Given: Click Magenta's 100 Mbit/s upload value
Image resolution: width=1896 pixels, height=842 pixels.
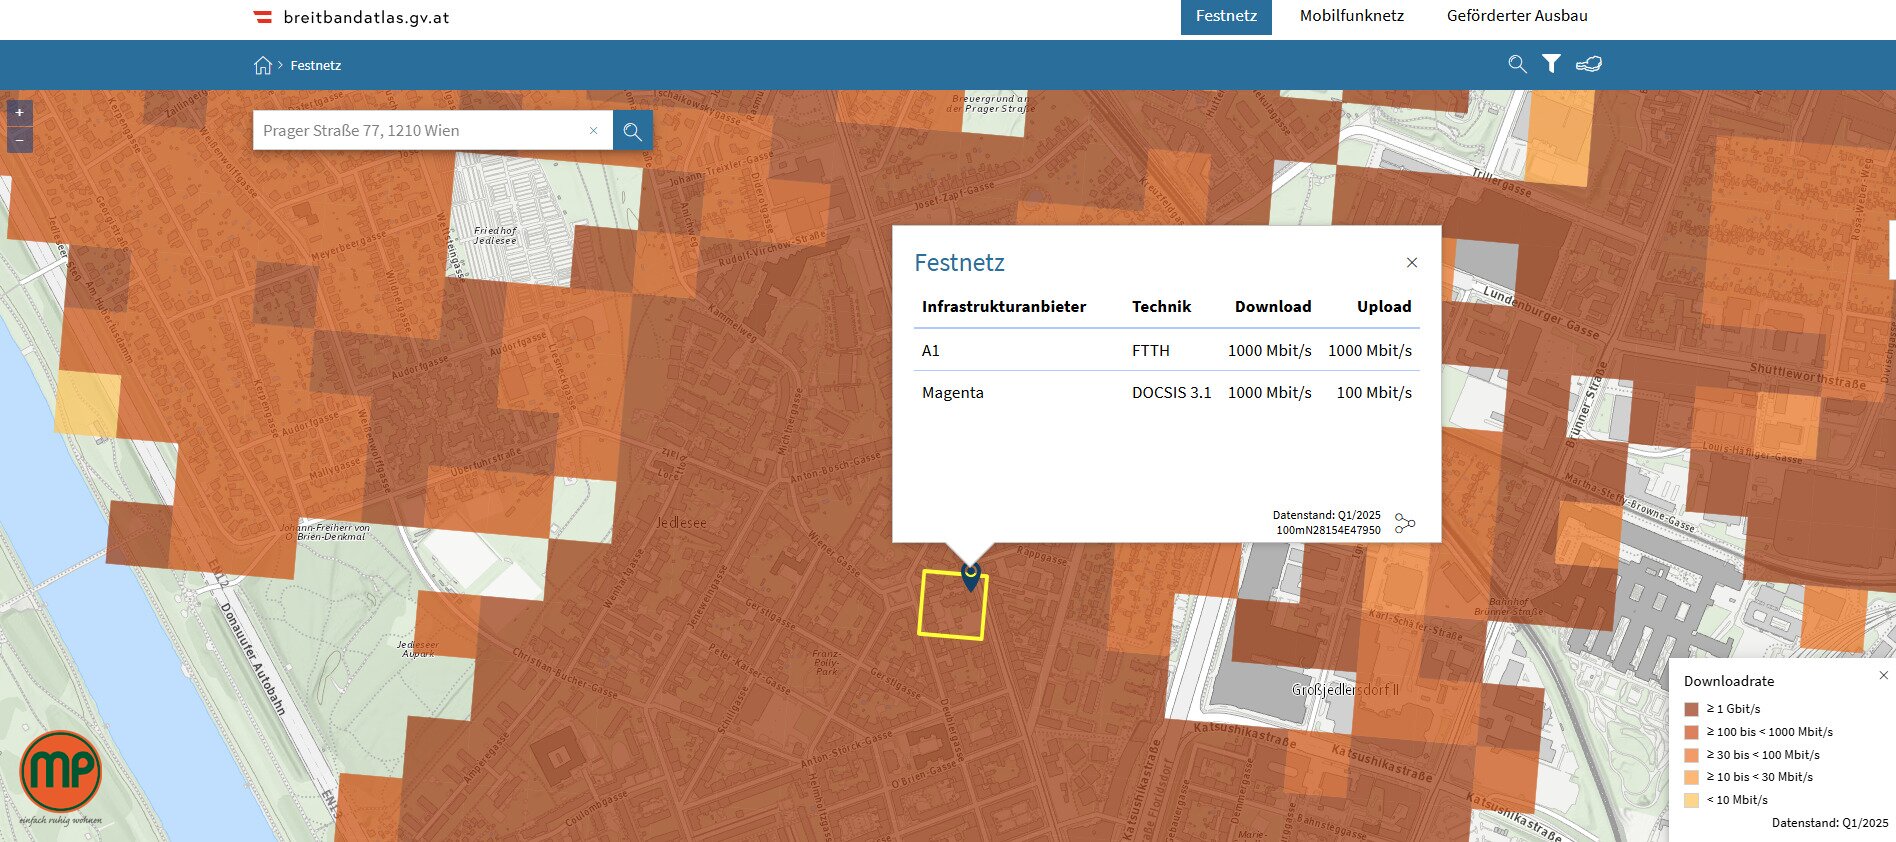Looking at the screenshot, I should [1374, 392].
